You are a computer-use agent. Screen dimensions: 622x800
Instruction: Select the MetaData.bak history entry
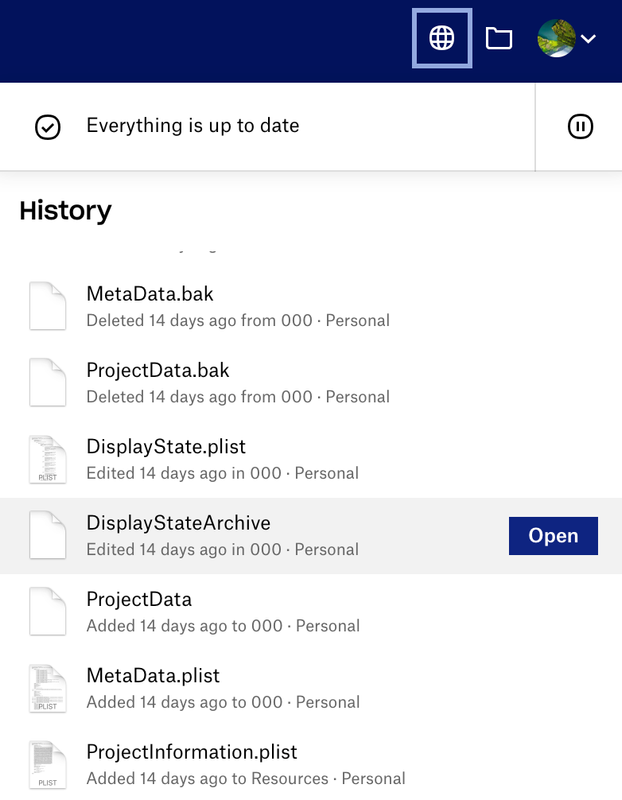[x=150, y=294]
